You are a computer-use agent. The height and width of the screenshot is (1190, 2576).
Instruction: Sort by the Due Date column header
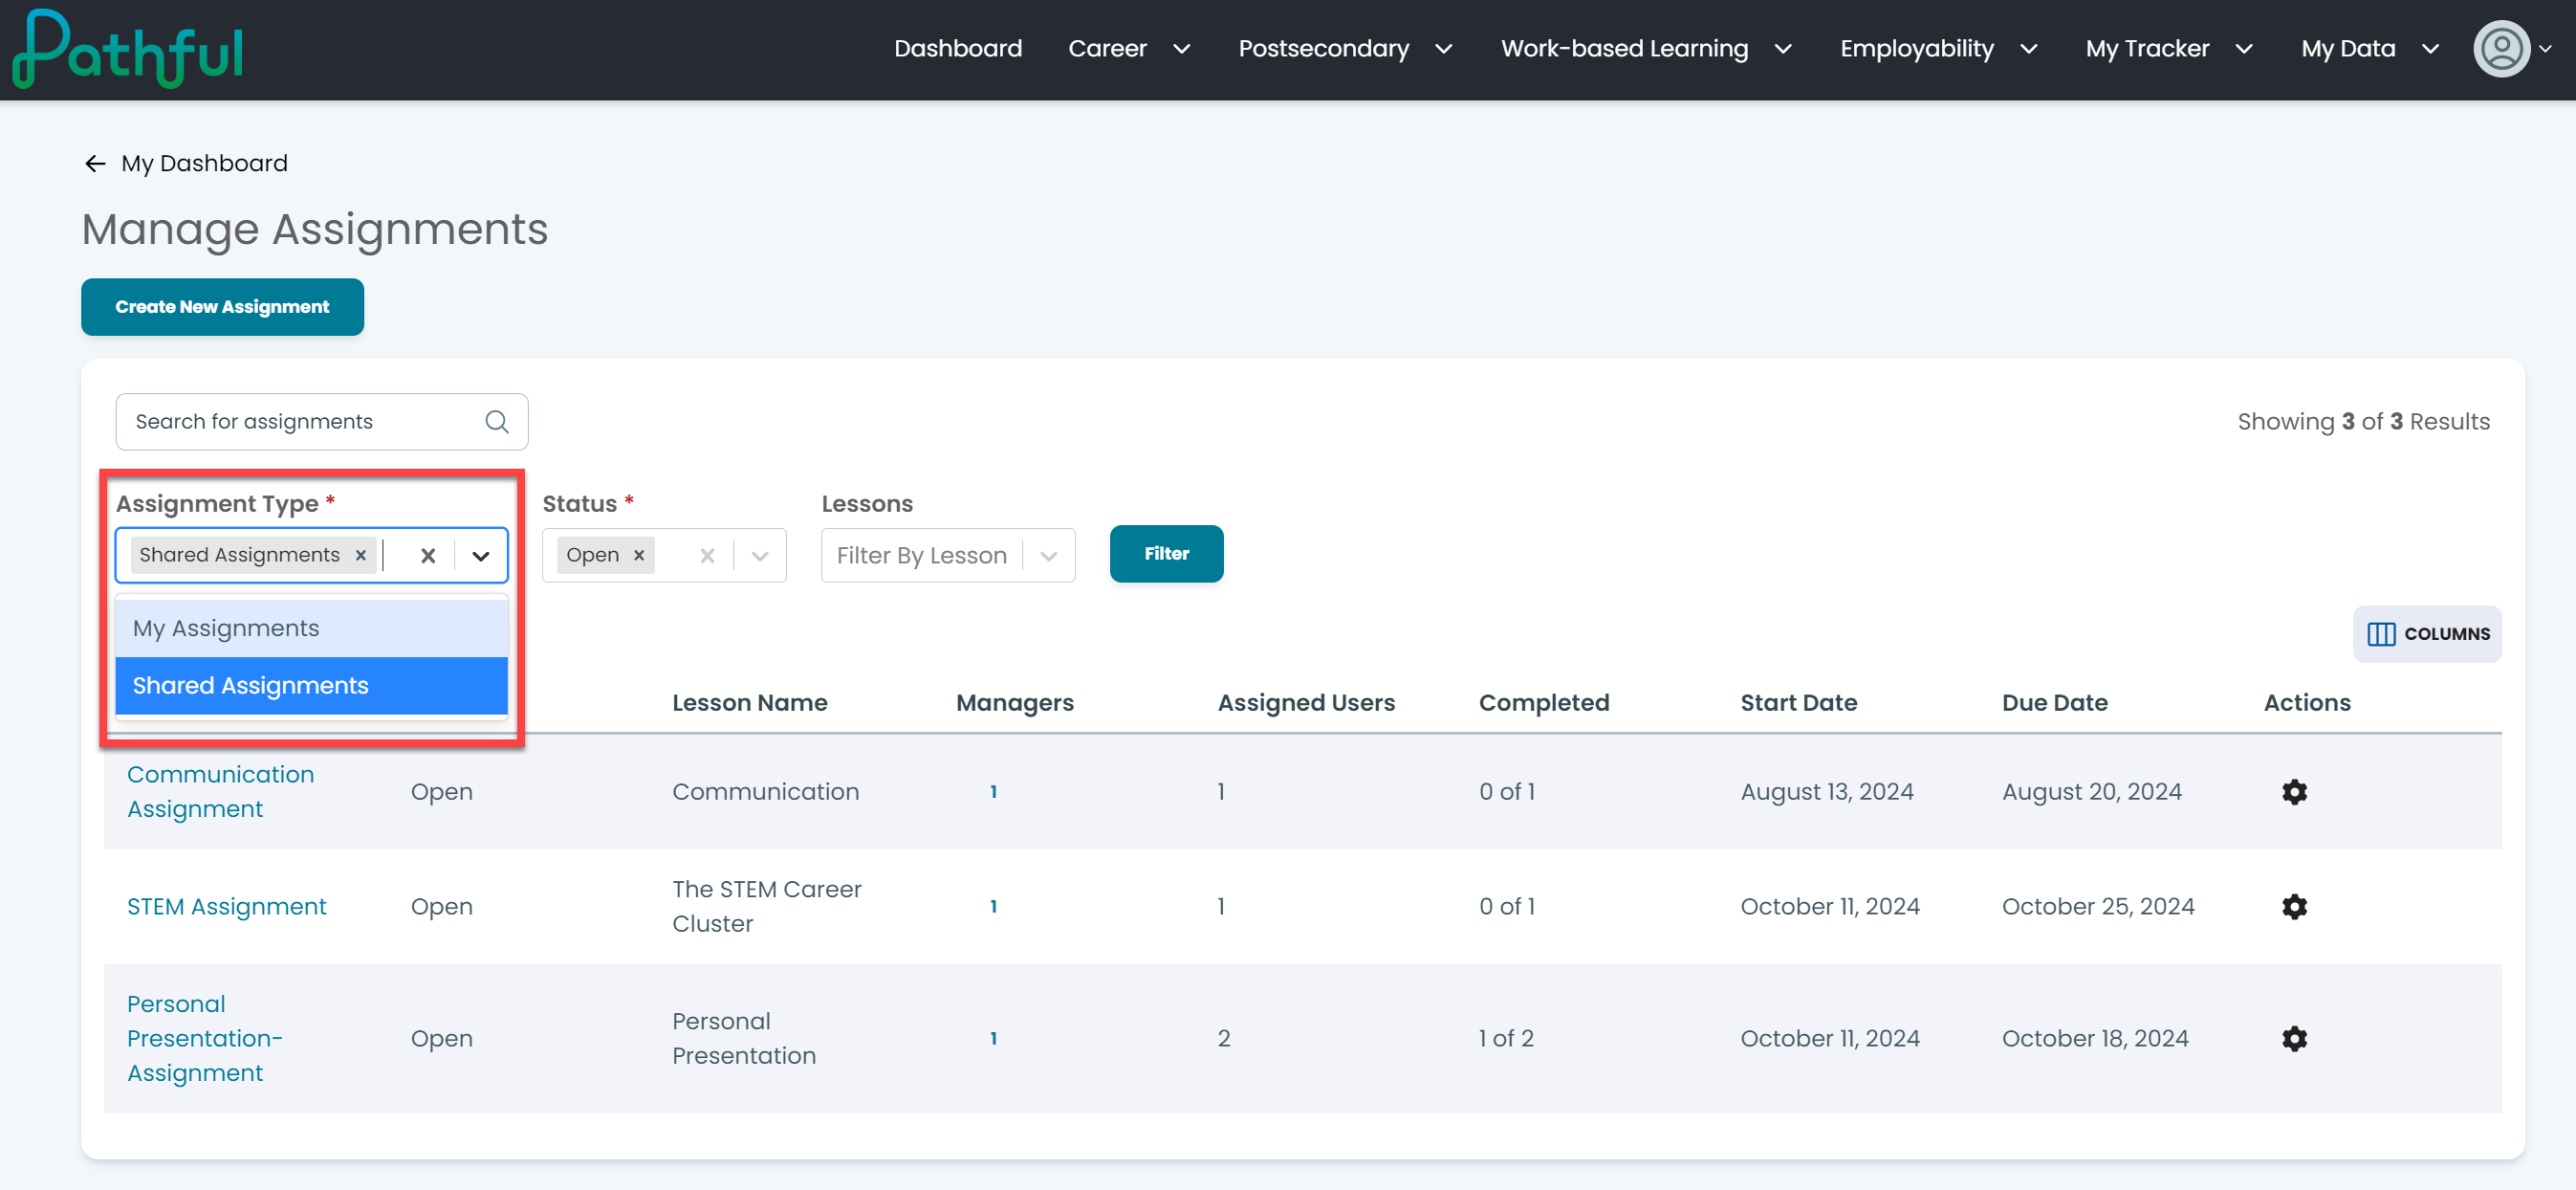tap(2055, 703)
